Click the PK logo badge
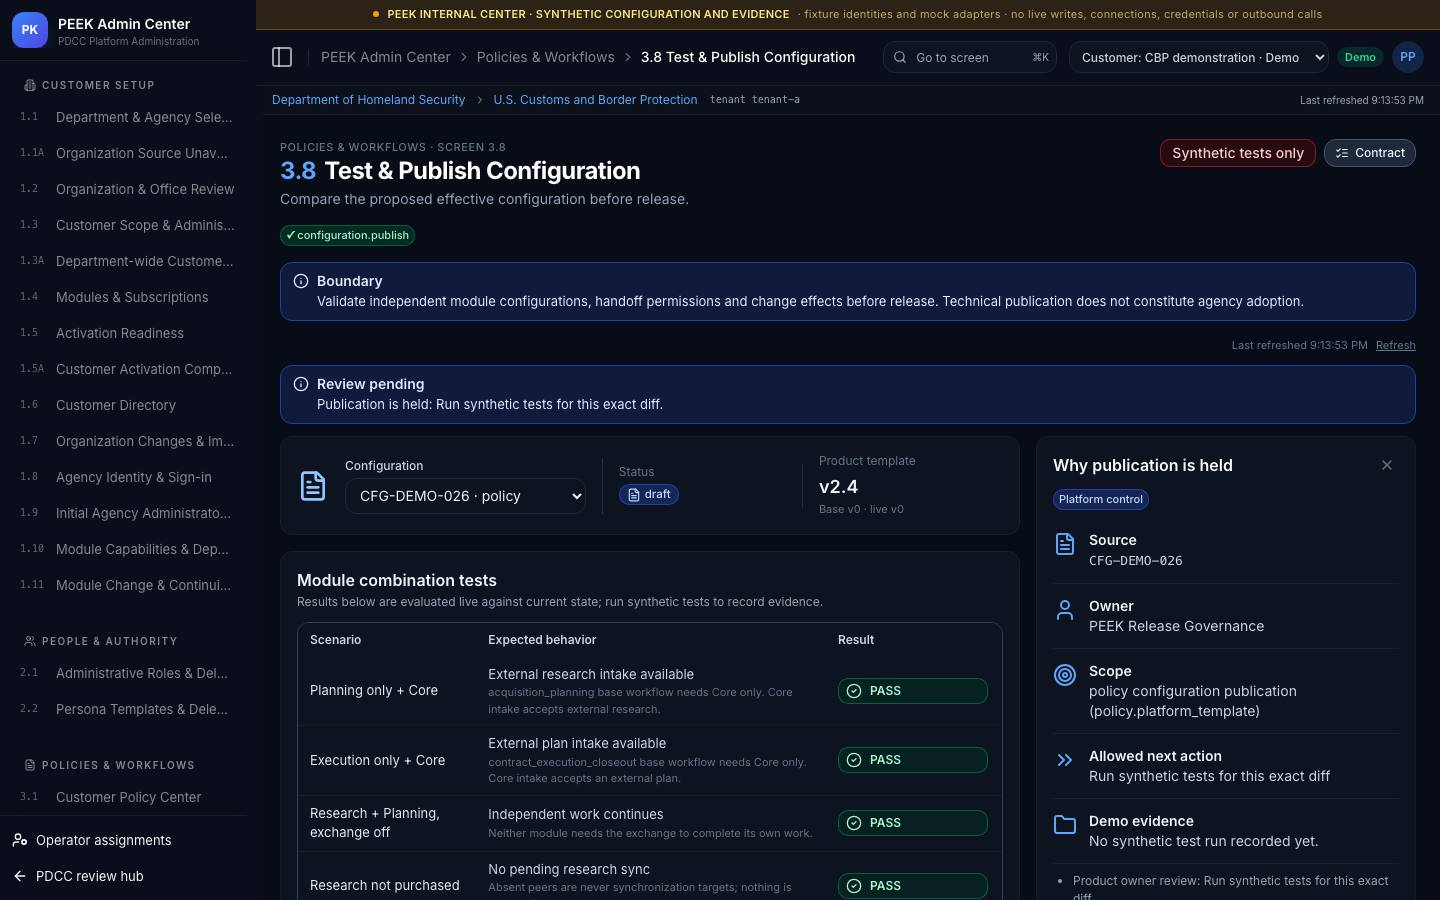The image size is (1440, 900). (x=30, y=30)
